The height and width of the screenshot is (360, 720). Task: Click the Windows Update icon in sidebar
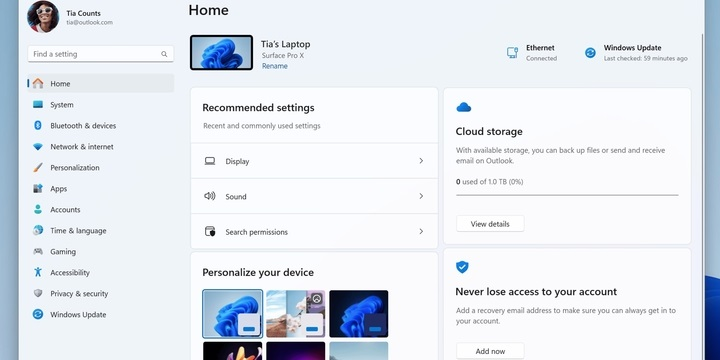(x=38, y=315)
